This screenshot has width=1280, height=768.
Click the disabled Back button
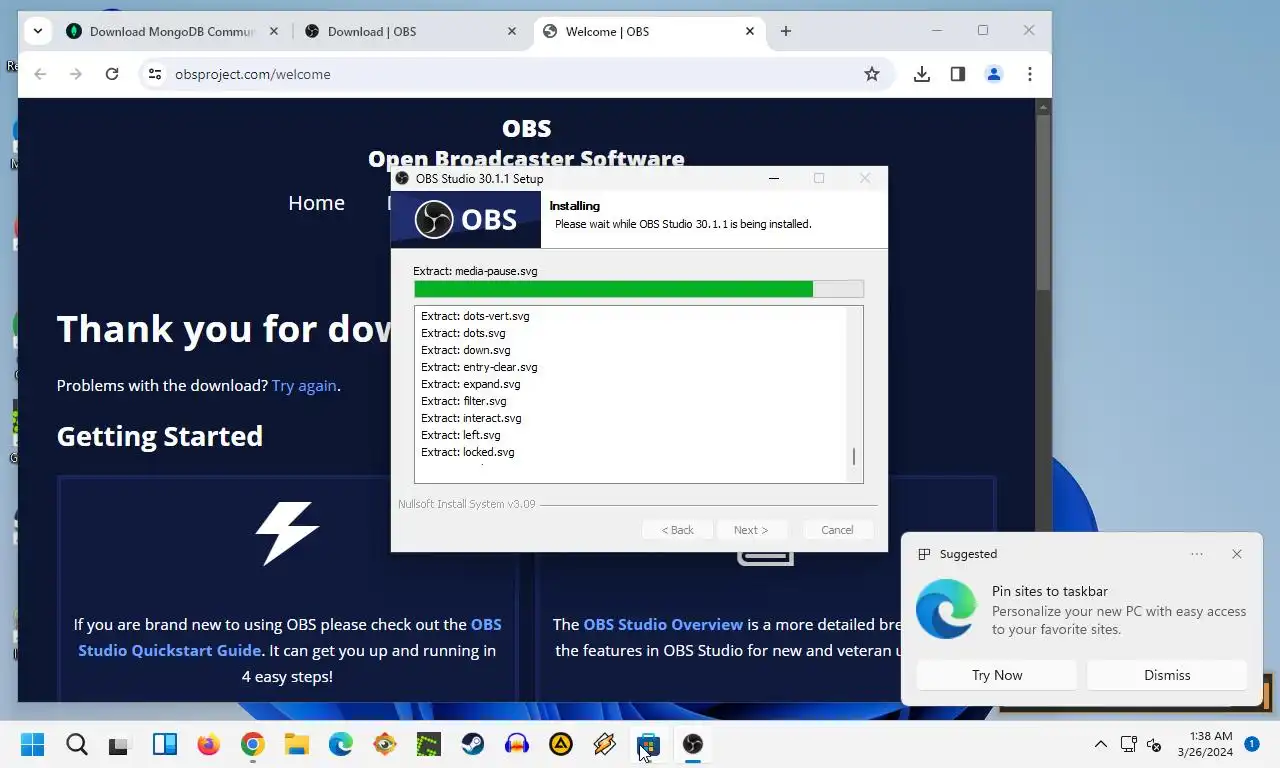point(677,530)
